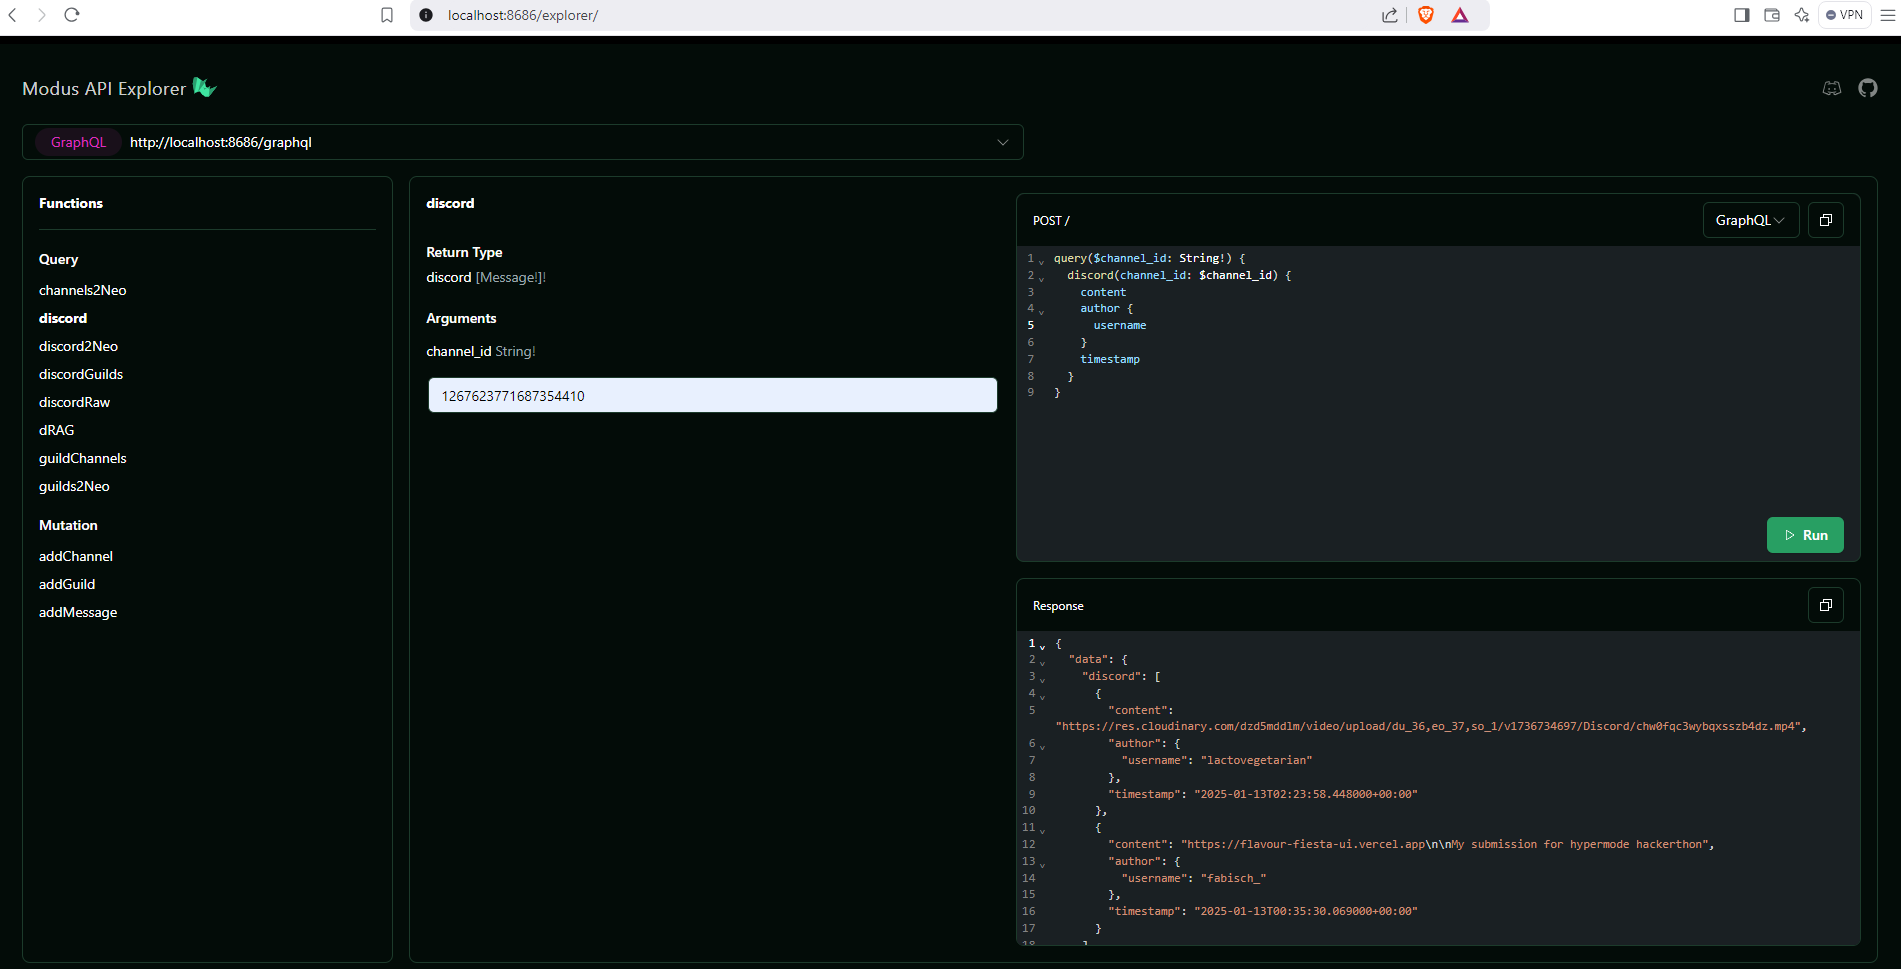Click the channel_id input field

(712, 395)
